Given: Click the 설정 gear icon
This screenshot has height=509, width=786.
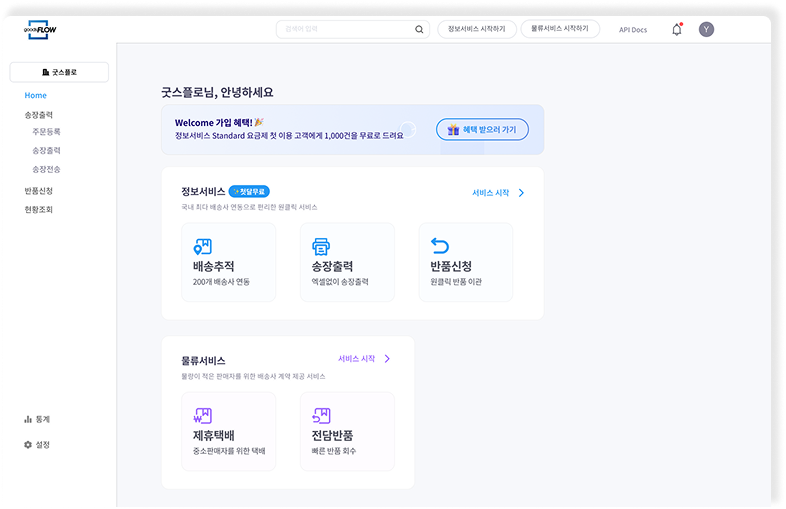Looking at the screenshot, I should click(x=28, y=445).
